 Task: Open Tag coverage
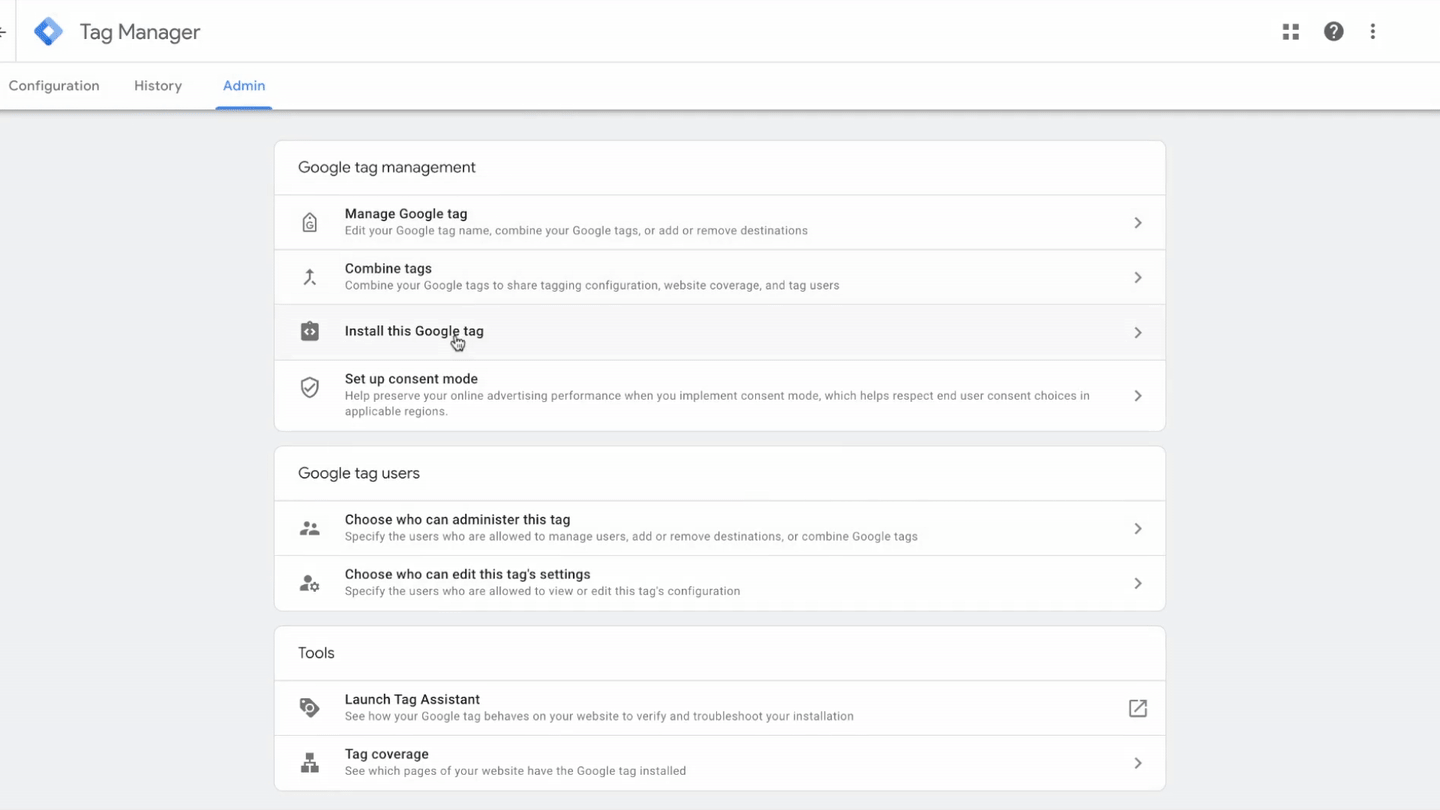click(720, 763)
